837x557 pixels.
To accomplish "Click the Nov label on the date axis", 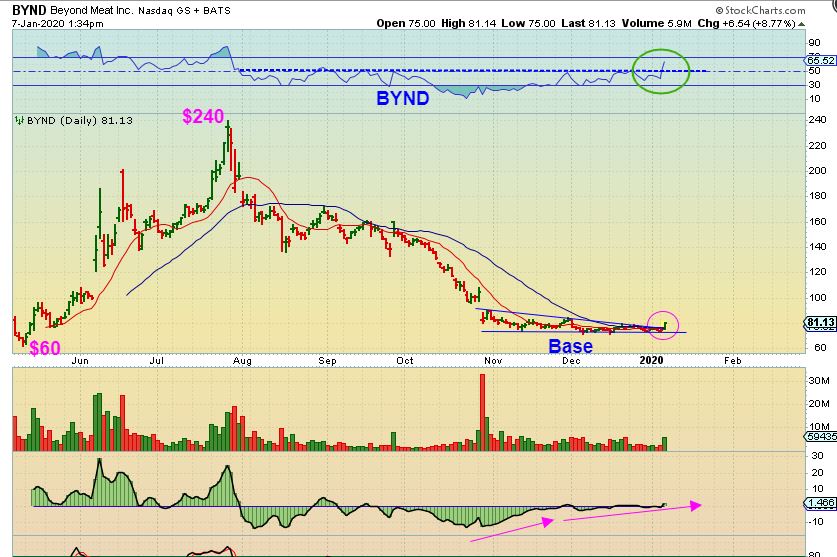I will [x=493, y=360].
